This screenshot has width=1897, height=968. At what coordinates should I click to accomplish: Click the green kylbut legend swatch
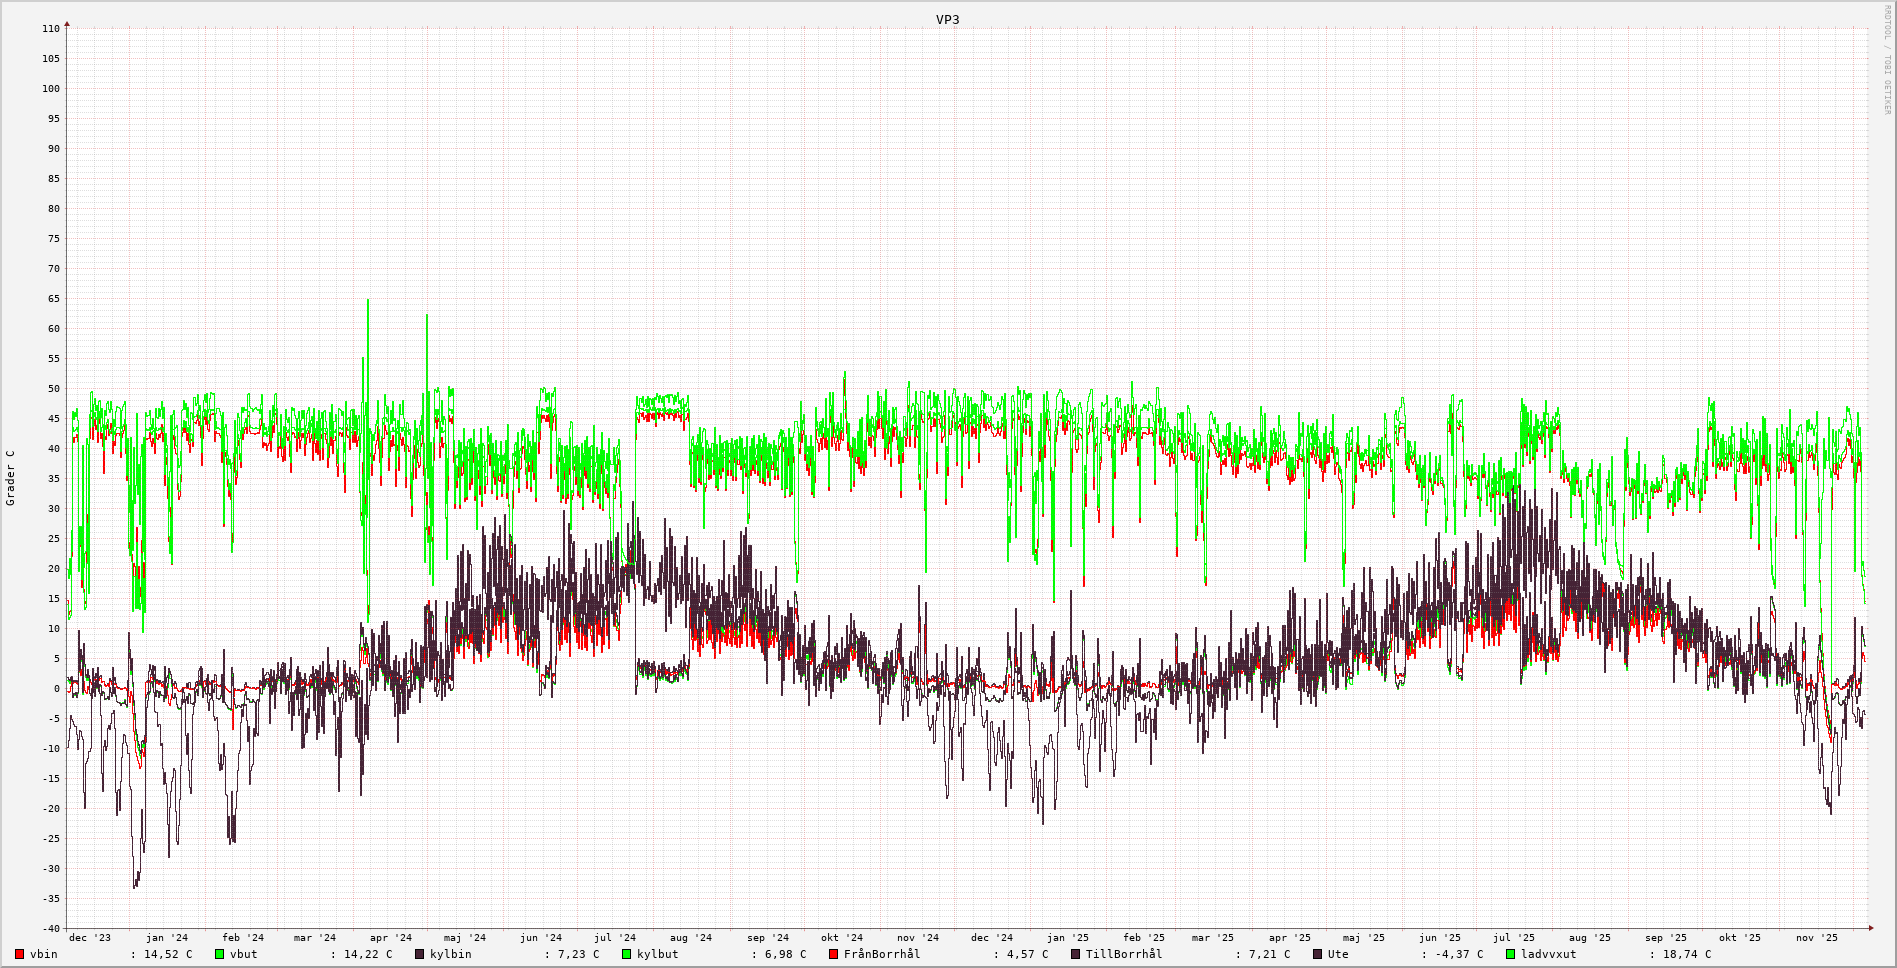pos(627,954)
